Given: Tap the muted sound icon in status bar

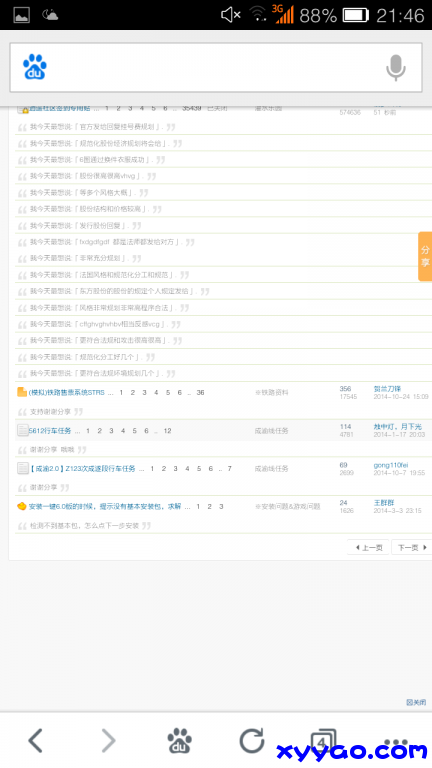Looking at the screenshot, I should coord(230,15).
